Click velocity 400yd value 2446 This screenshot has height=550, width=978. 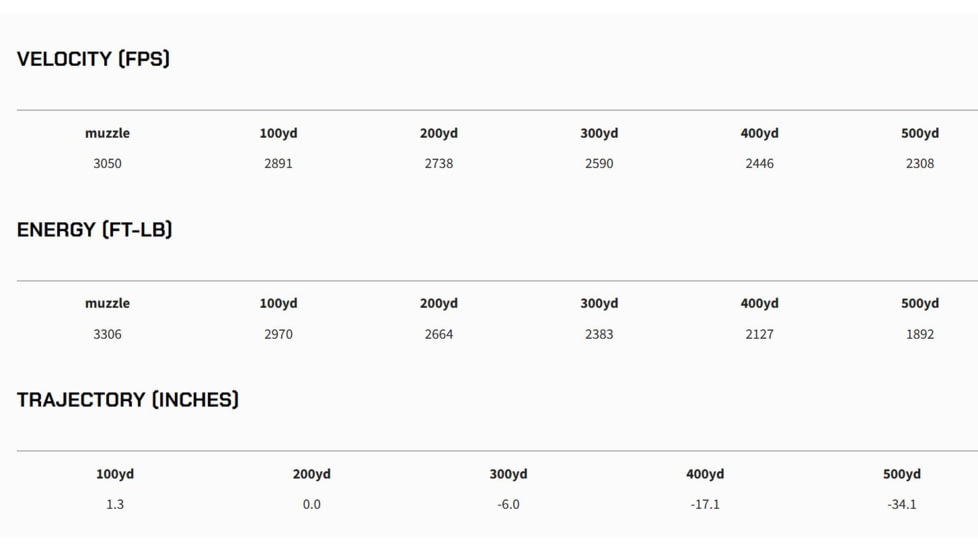(759, 163)
